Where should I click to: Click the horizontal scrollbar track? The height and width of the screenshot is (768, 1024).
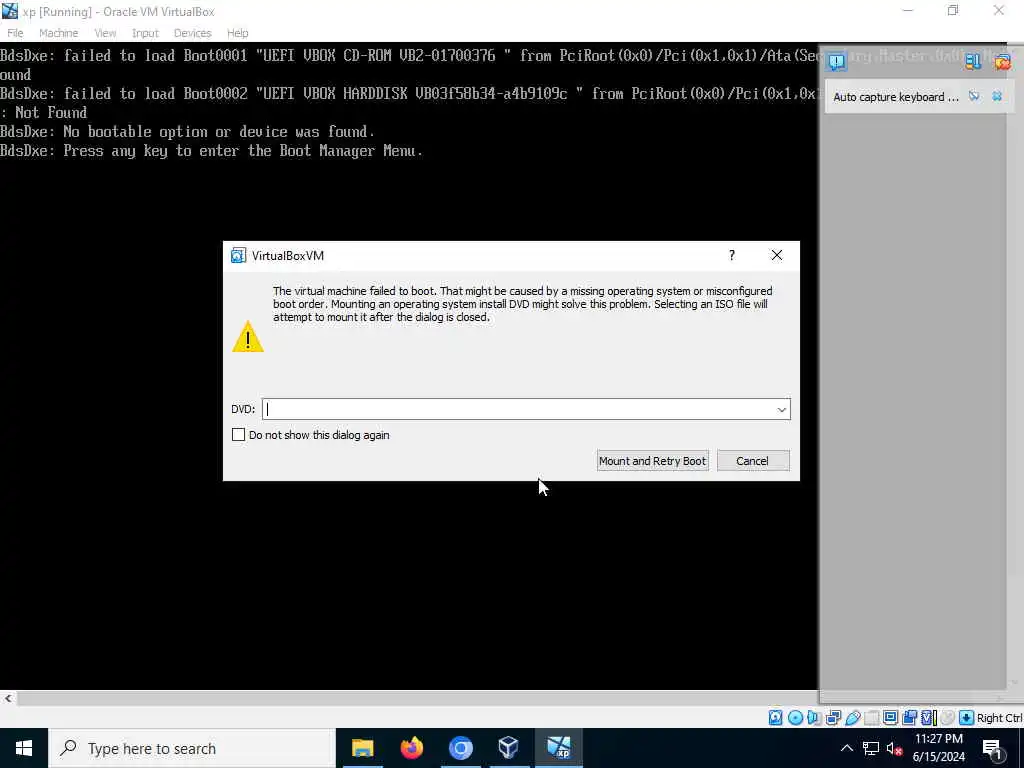[x=418, y=698]
